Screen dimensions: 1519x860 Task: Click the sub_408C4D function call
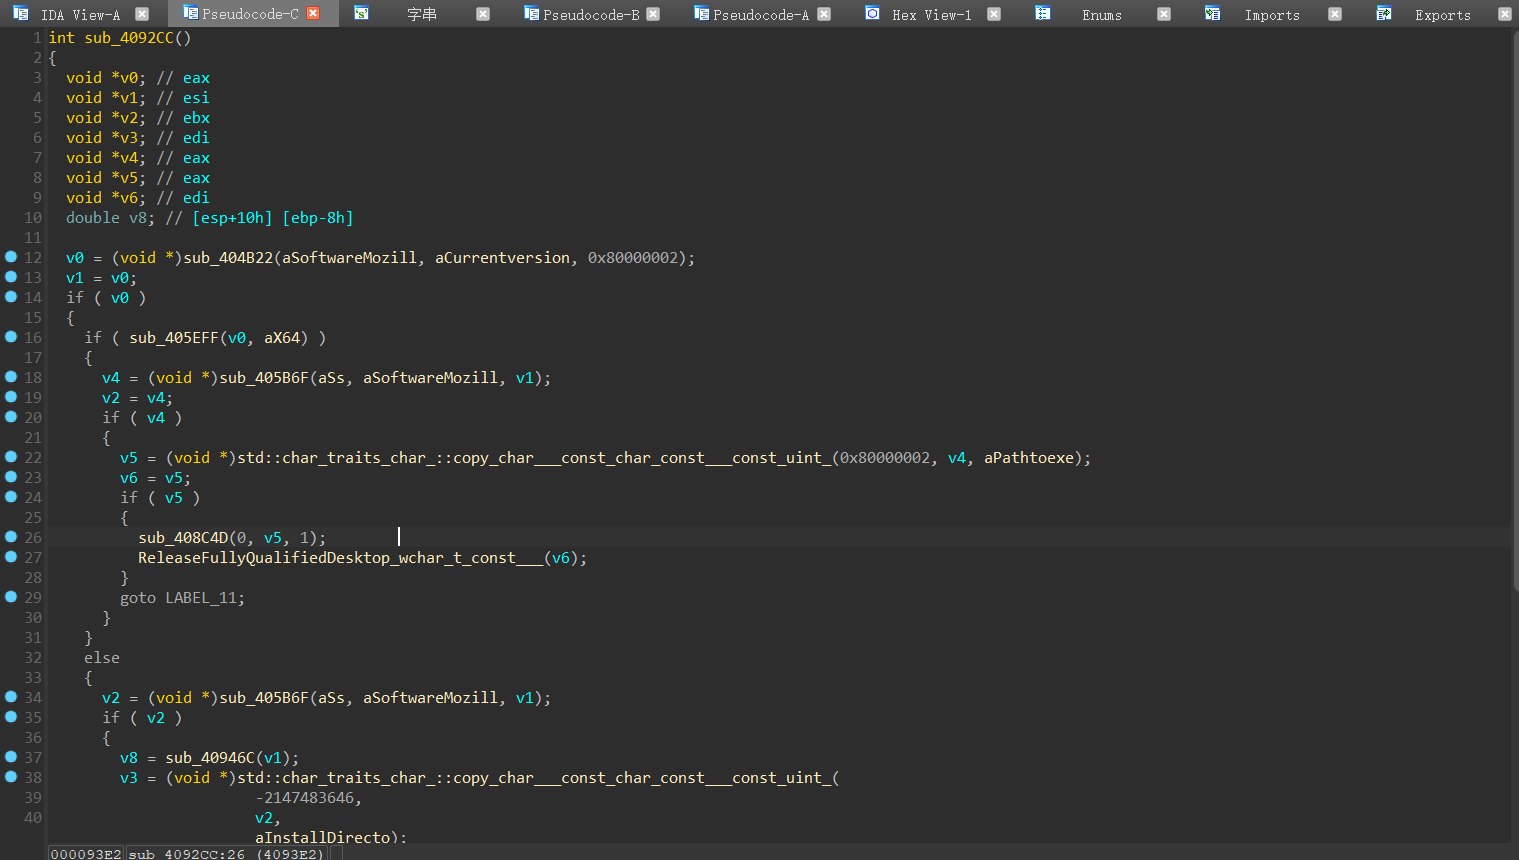coord(183,538)
